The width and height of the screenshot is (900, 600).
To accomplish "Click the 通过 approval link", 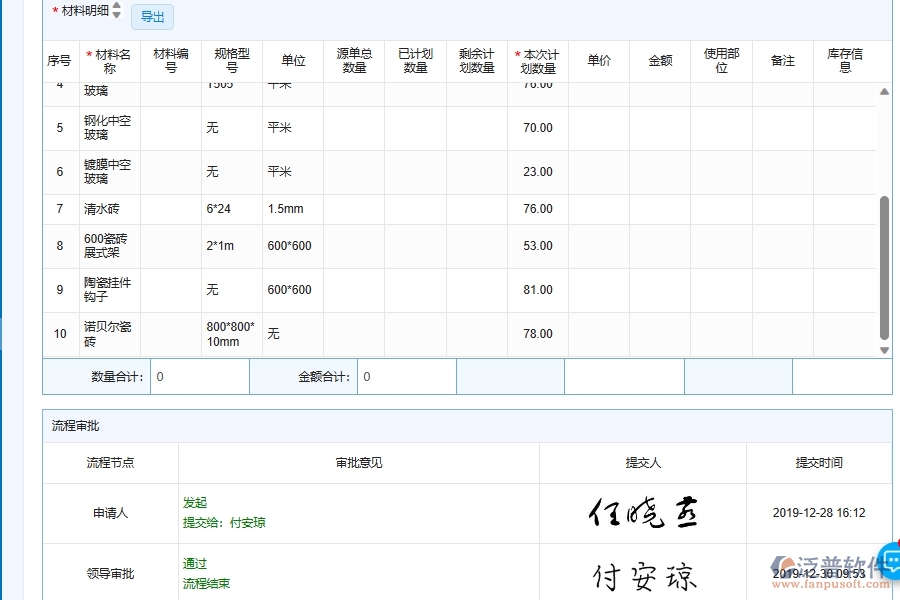I will click(x=194, y=563).
